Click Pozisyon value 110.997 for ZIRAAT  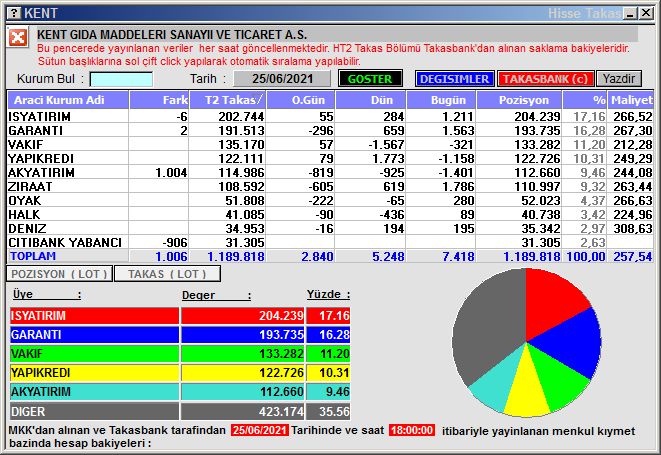[537, 186]
